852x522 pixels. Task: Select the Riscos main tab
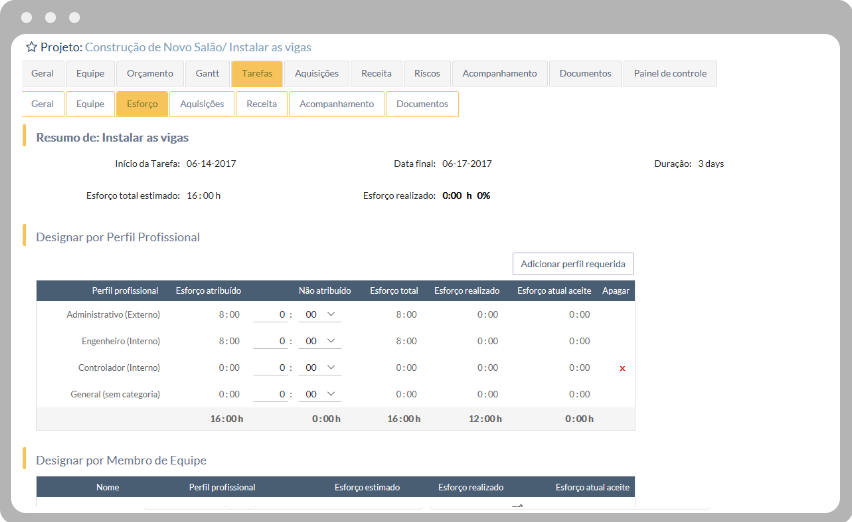click(427, 74)
